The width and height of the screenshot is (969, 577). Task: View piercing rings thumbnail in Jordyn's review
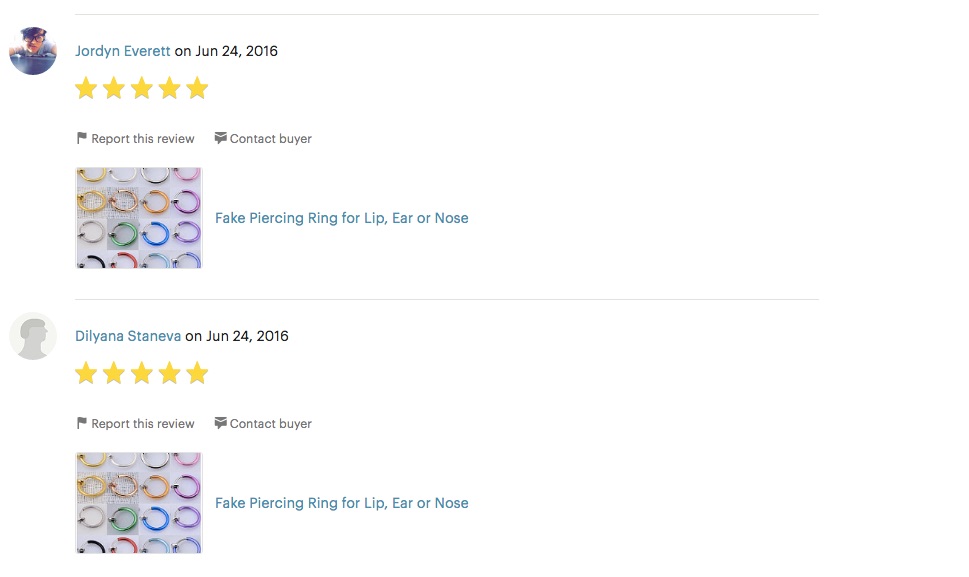click(139, 218)
